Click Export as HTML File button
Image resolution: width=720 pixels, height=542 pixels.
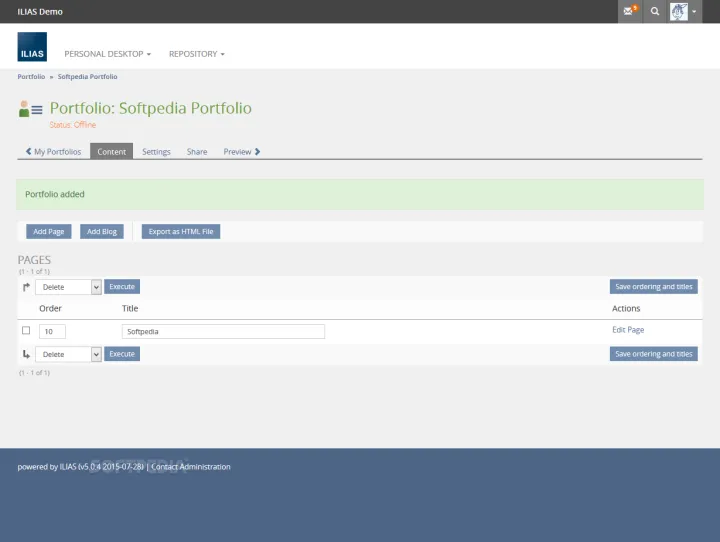pos(181,232)
